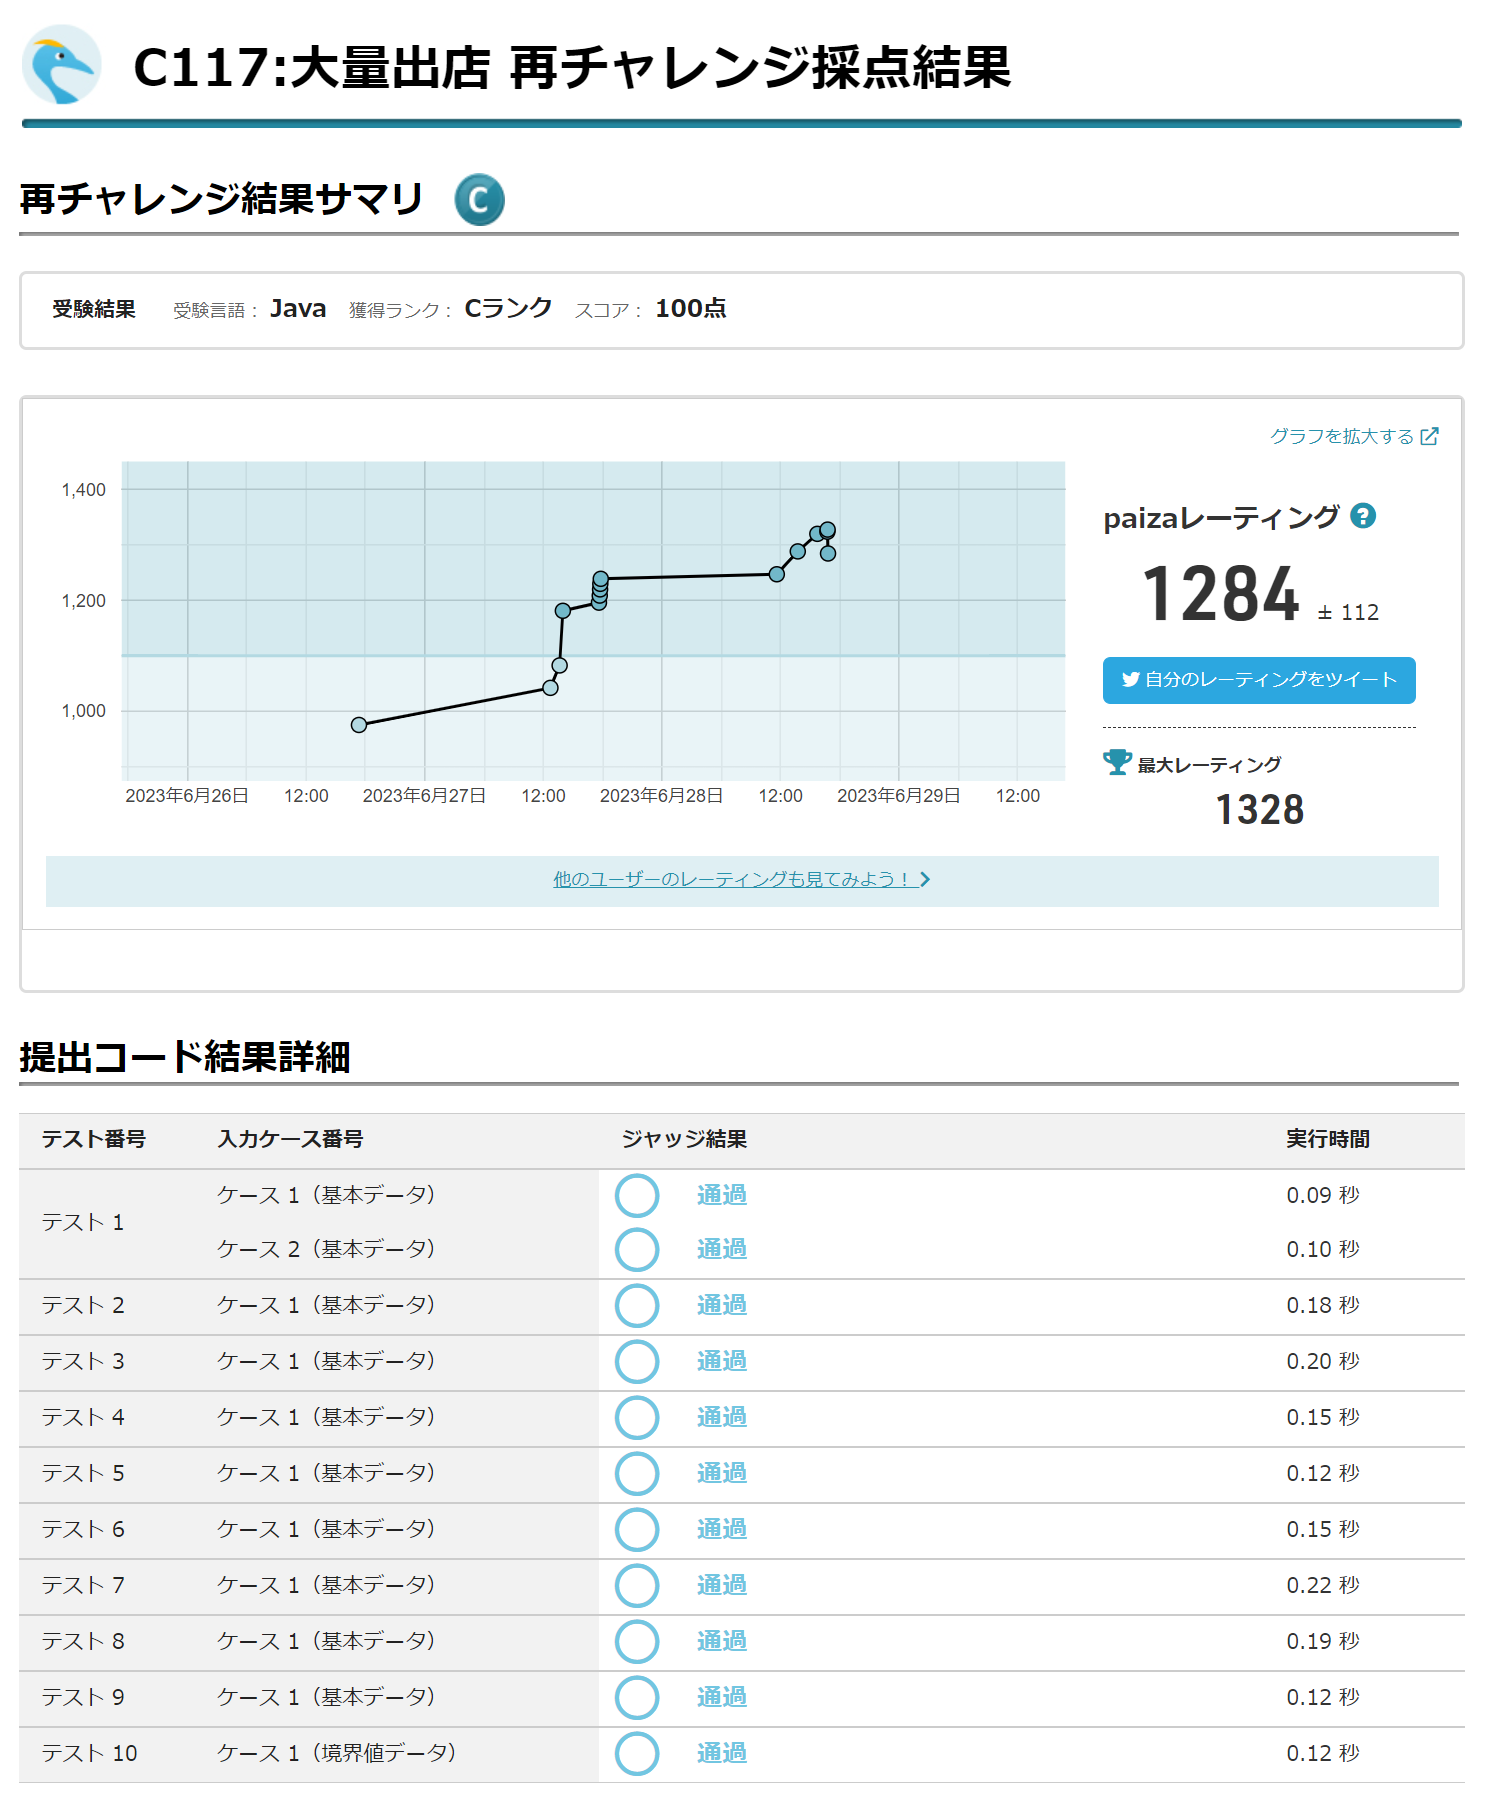Click the chevron arrow after the other users link
The image size is (1508, 1794).
click(x=925, y=879)
